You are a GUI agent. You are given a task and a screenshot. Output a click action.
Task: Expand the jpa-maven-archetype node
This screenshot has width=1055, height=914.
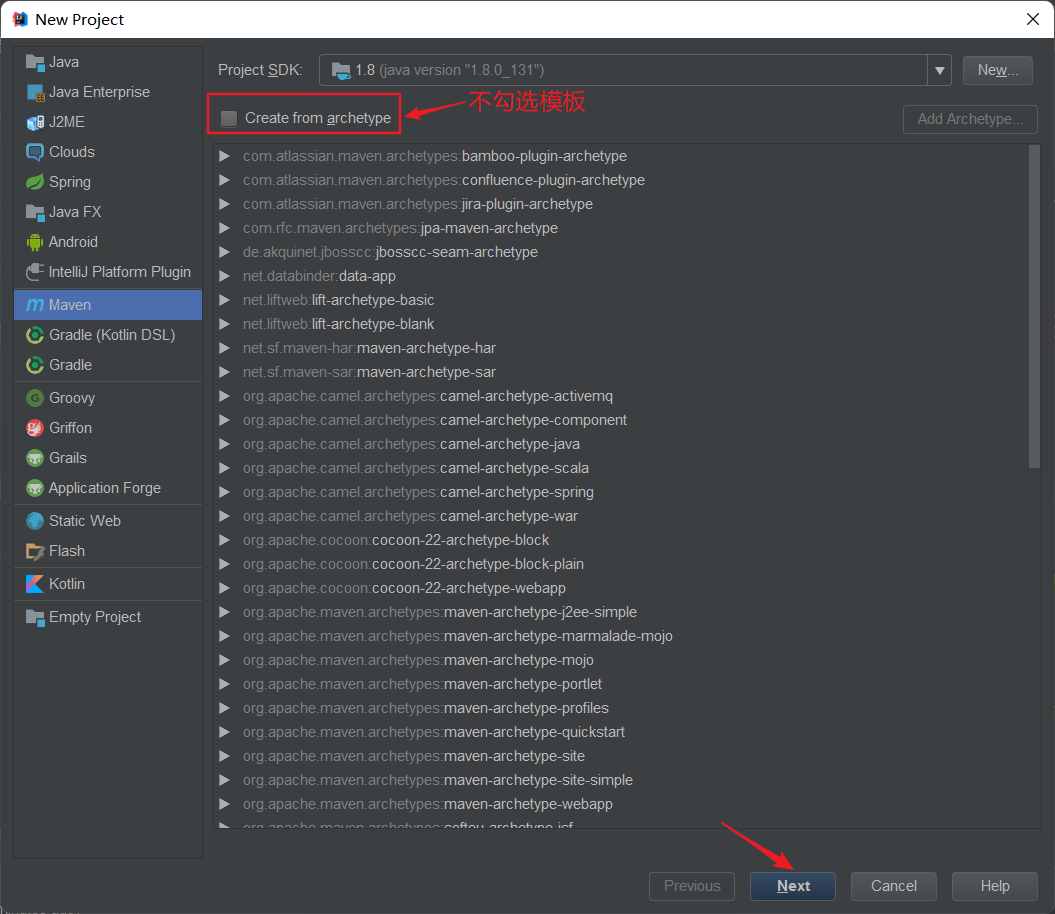pyautogui.click(x=225, y=228)
